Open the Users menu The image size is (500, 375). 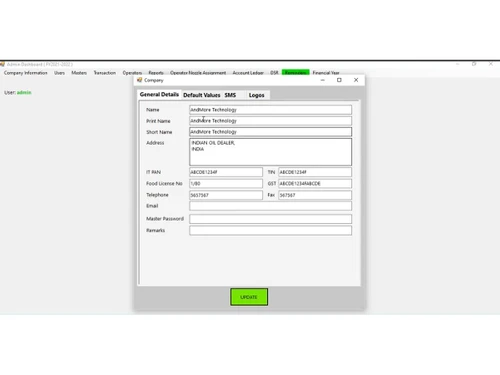59,73
